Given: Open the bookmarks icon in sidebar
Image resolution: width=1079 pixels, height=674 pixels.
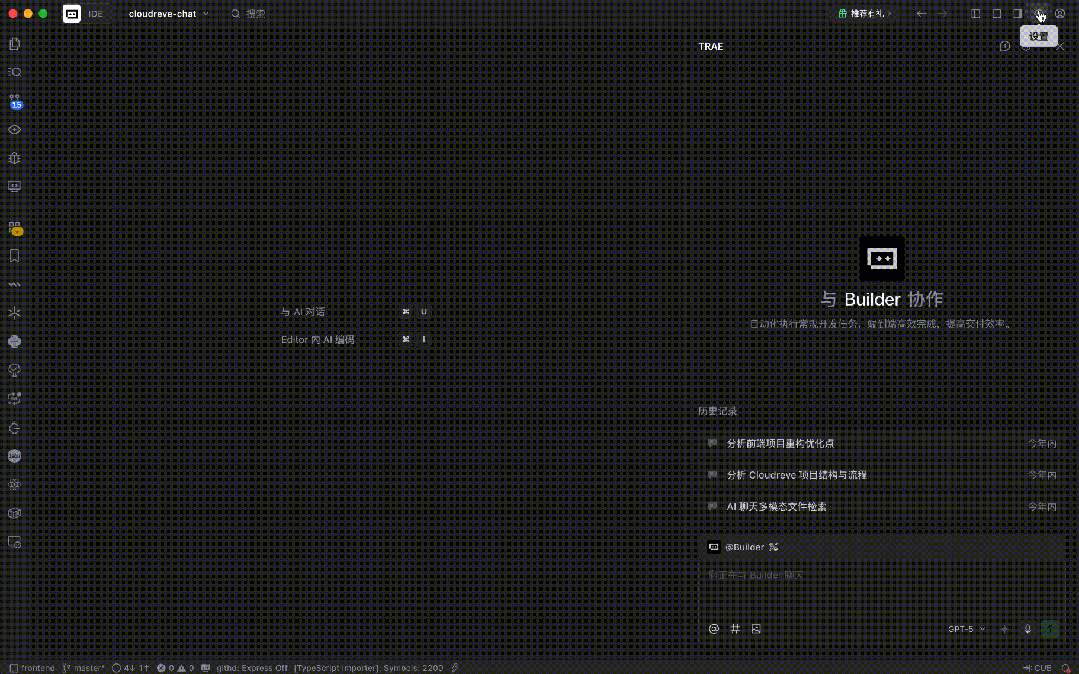Looking at the screenshot, I should (15, 256).
